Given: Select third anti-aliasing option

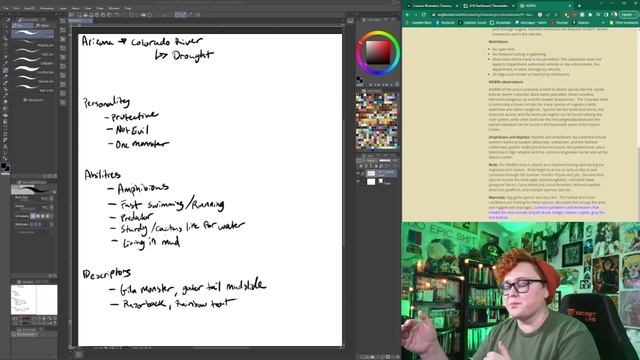Looking at the screenshot, I should [43, 216].
